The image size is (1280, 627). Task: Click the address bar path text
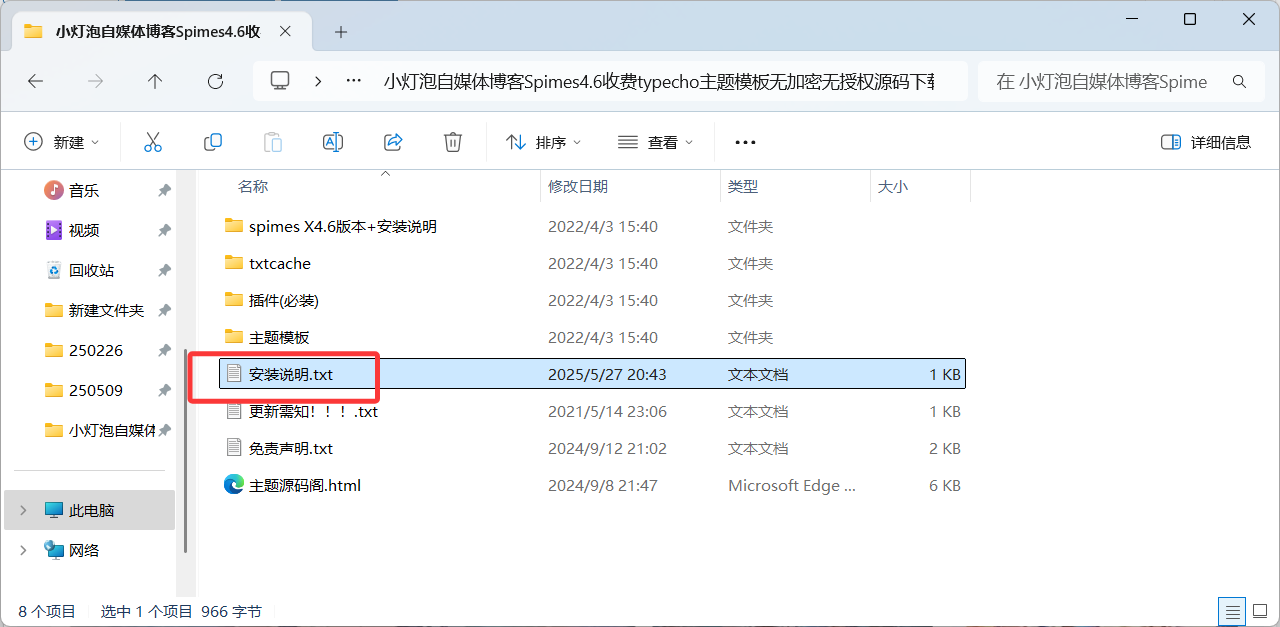(x=659, y=81)
